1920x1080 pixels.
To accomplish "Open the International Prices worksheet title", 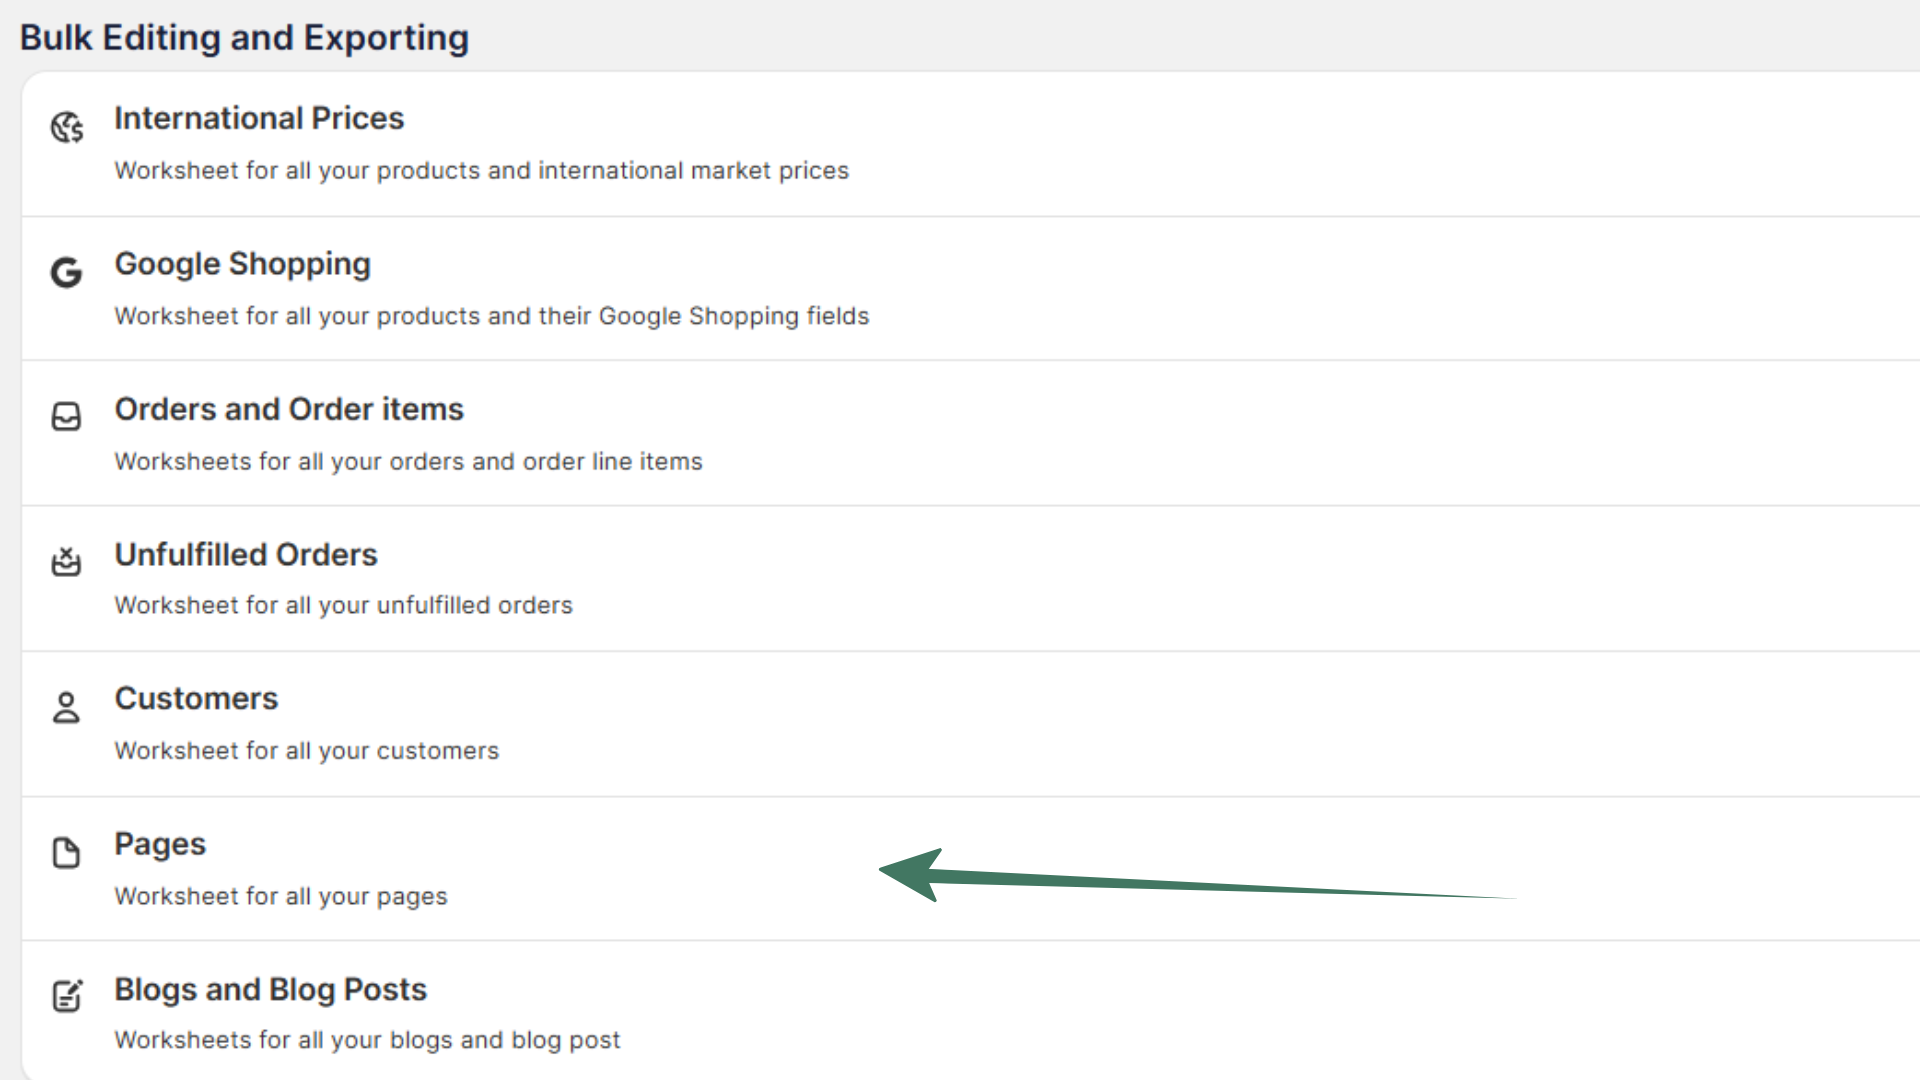I will coord(259,118).
